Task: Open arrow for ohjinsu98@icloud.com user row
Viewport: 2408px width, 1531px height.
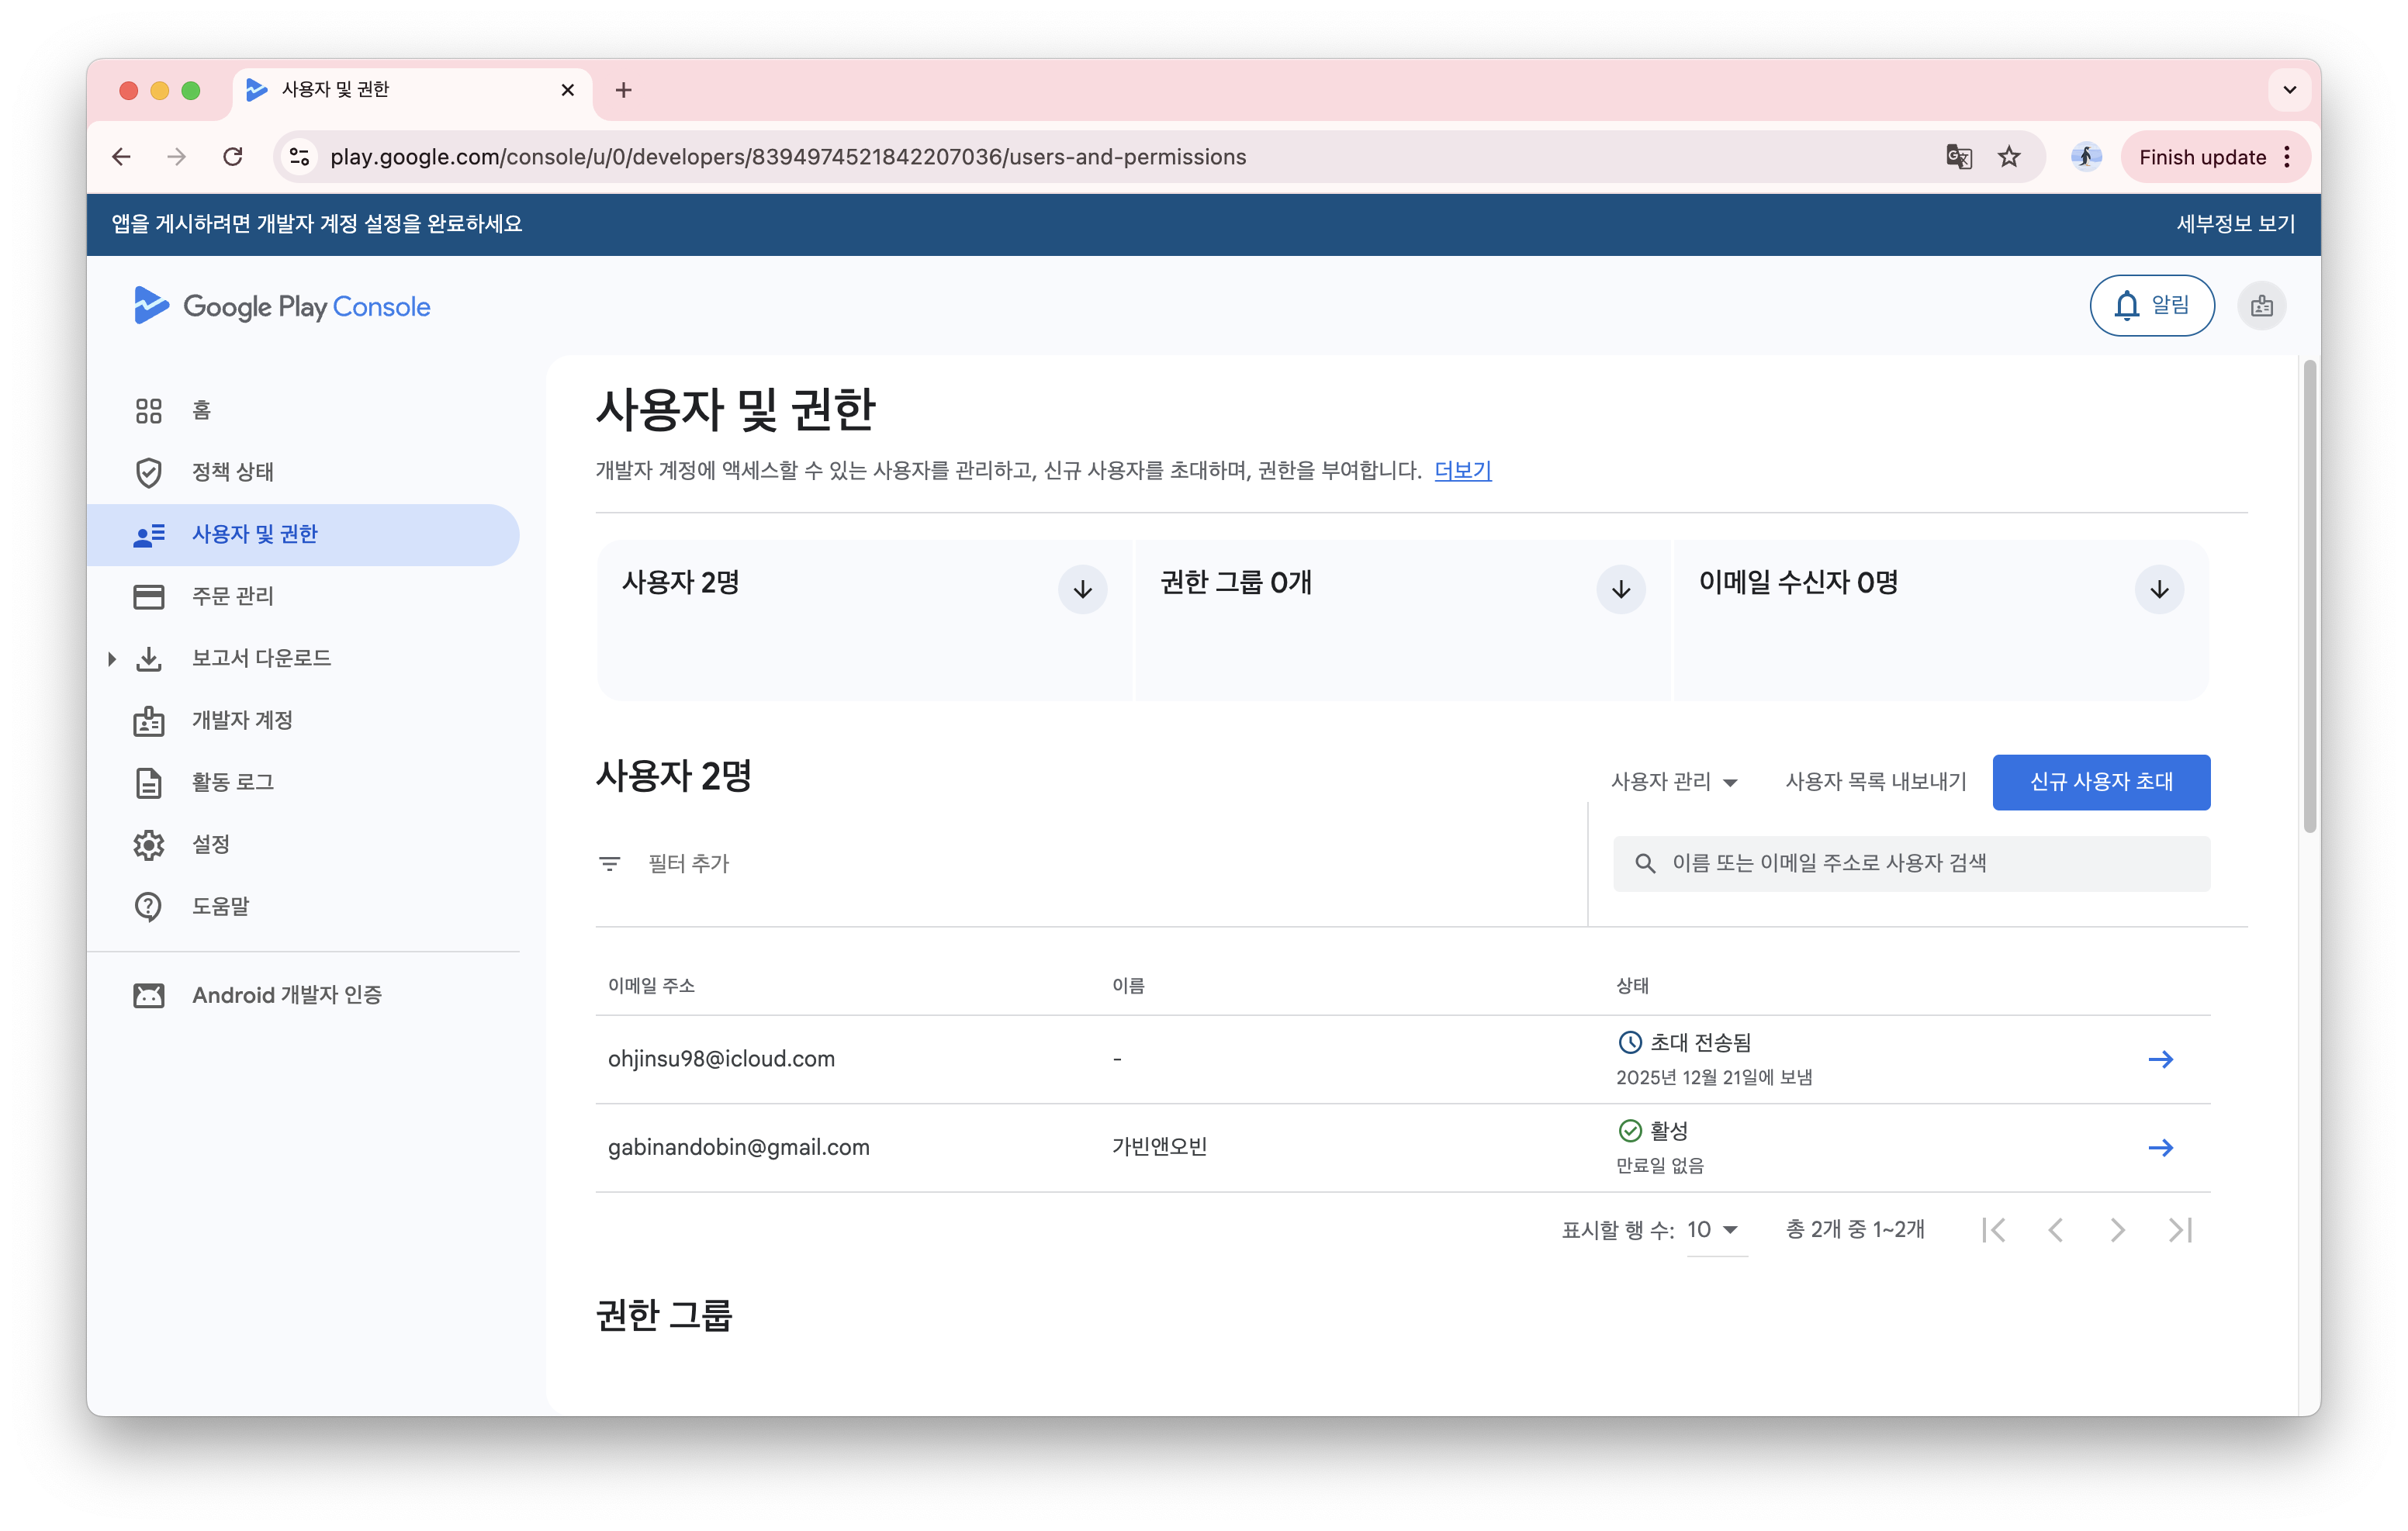Action: coord(2160,1059)
